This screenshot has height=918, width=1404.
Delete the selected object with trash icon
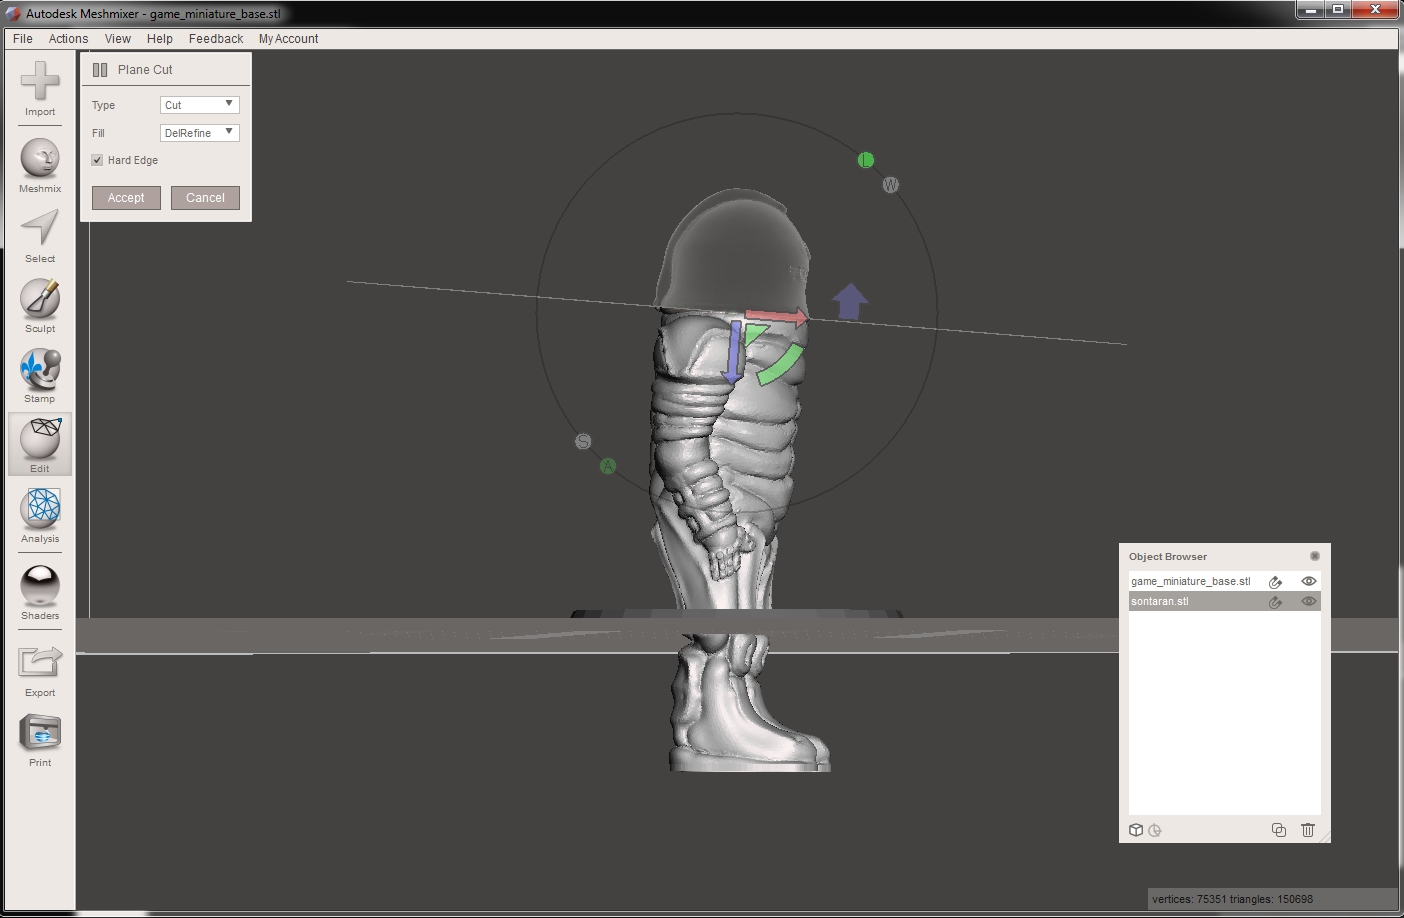(x=1308, y=830)
